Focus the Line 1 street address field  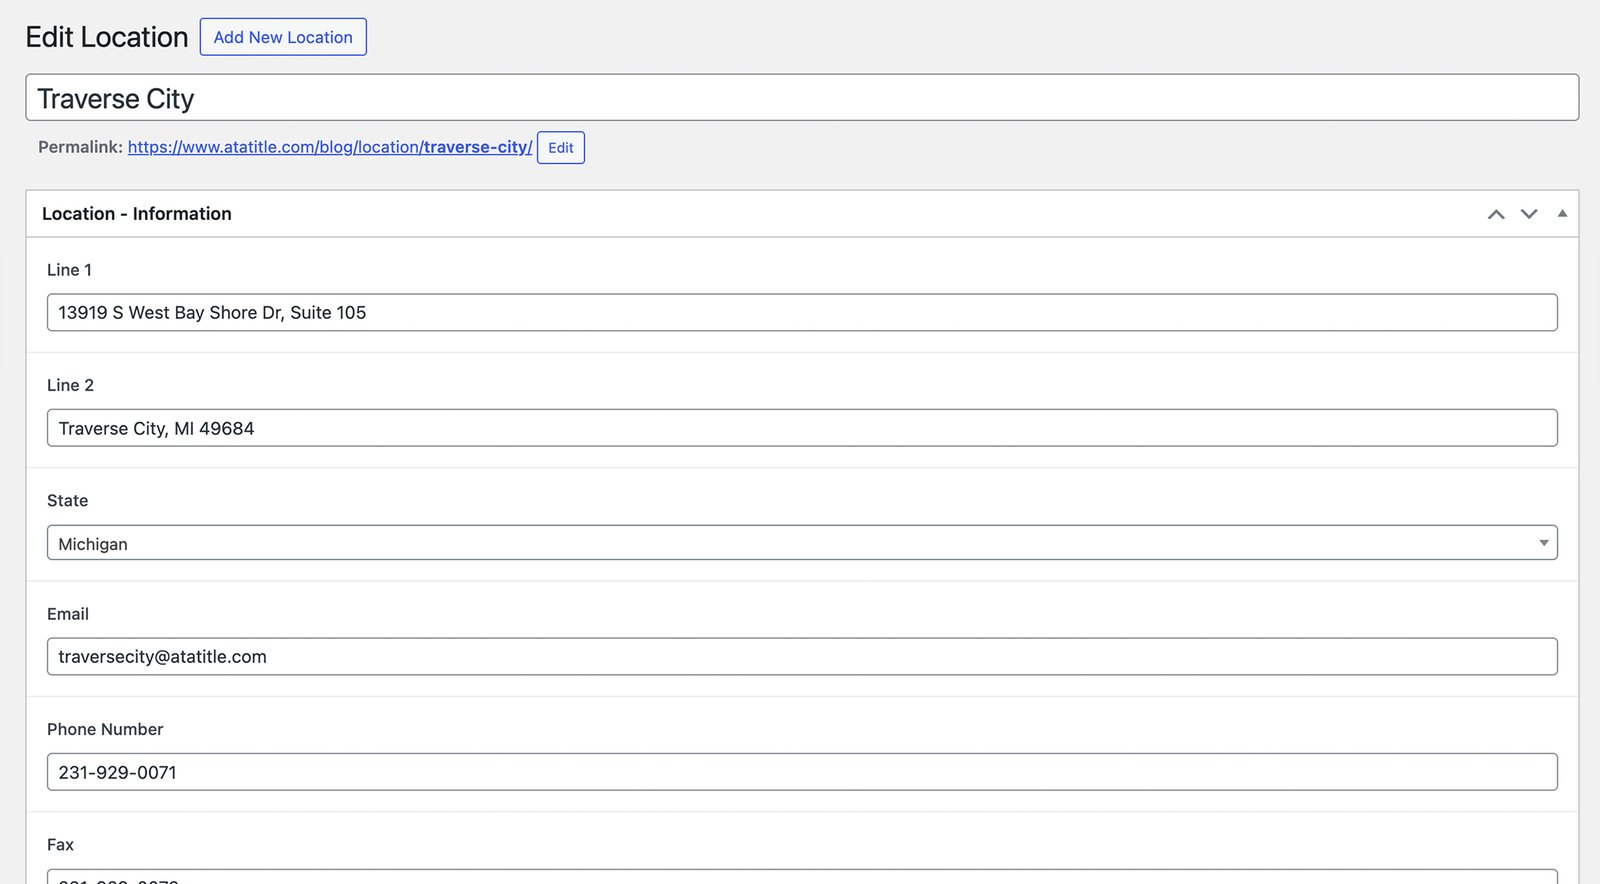point(800,313)
